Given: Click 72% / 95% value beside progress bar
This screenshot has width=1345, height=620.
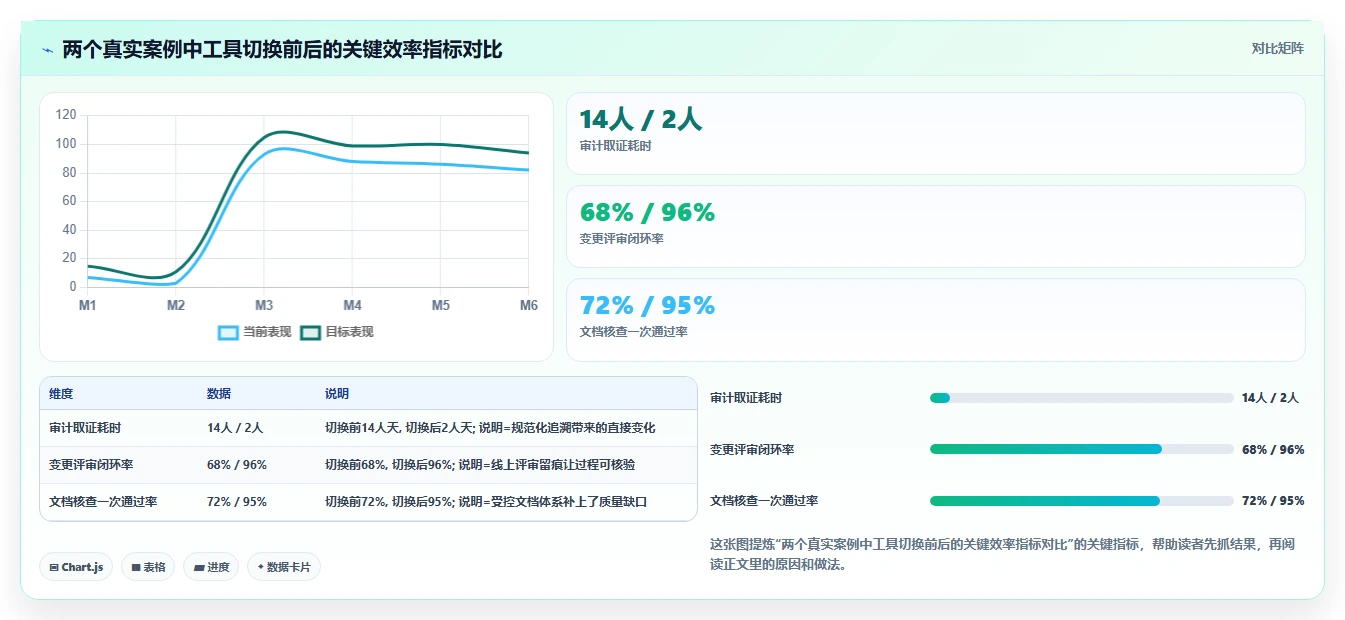Looking at the screenshot, I should (1273, 501).
